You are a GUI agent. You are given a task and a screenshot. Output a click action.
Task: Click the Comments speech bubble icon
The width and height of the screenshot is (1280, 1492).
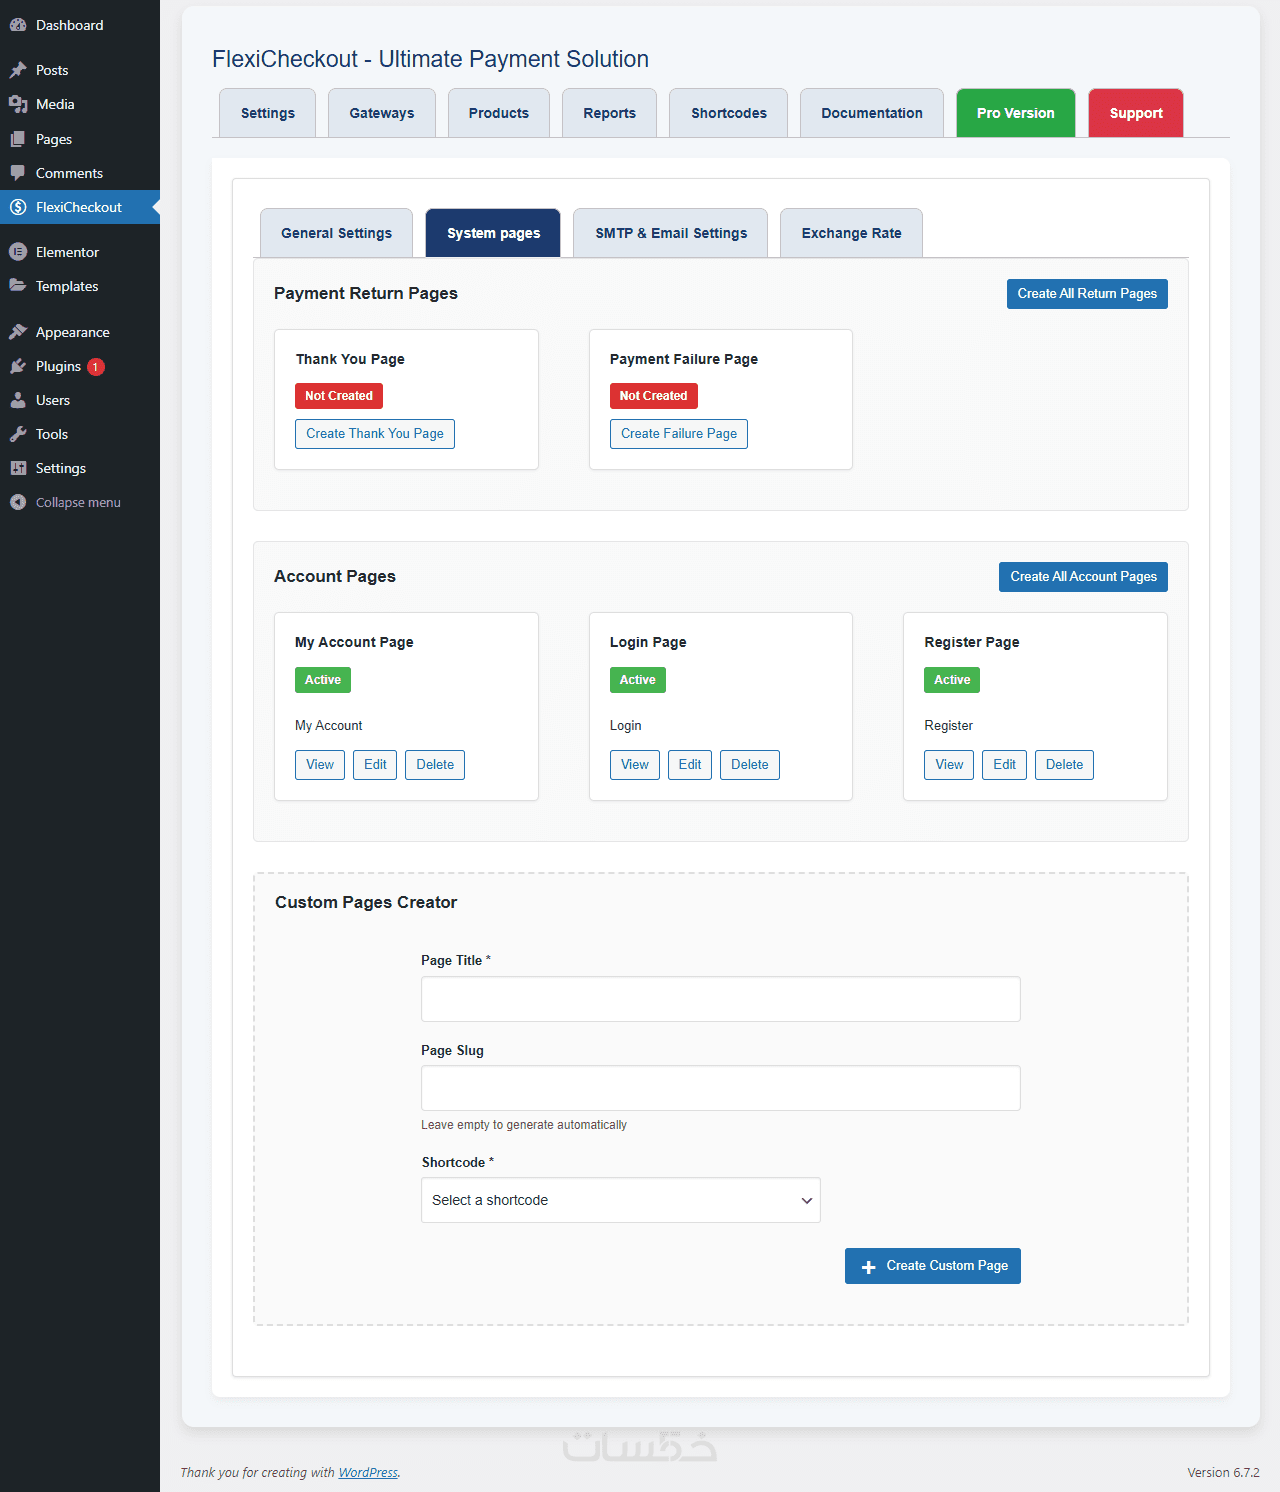(18, 173)
